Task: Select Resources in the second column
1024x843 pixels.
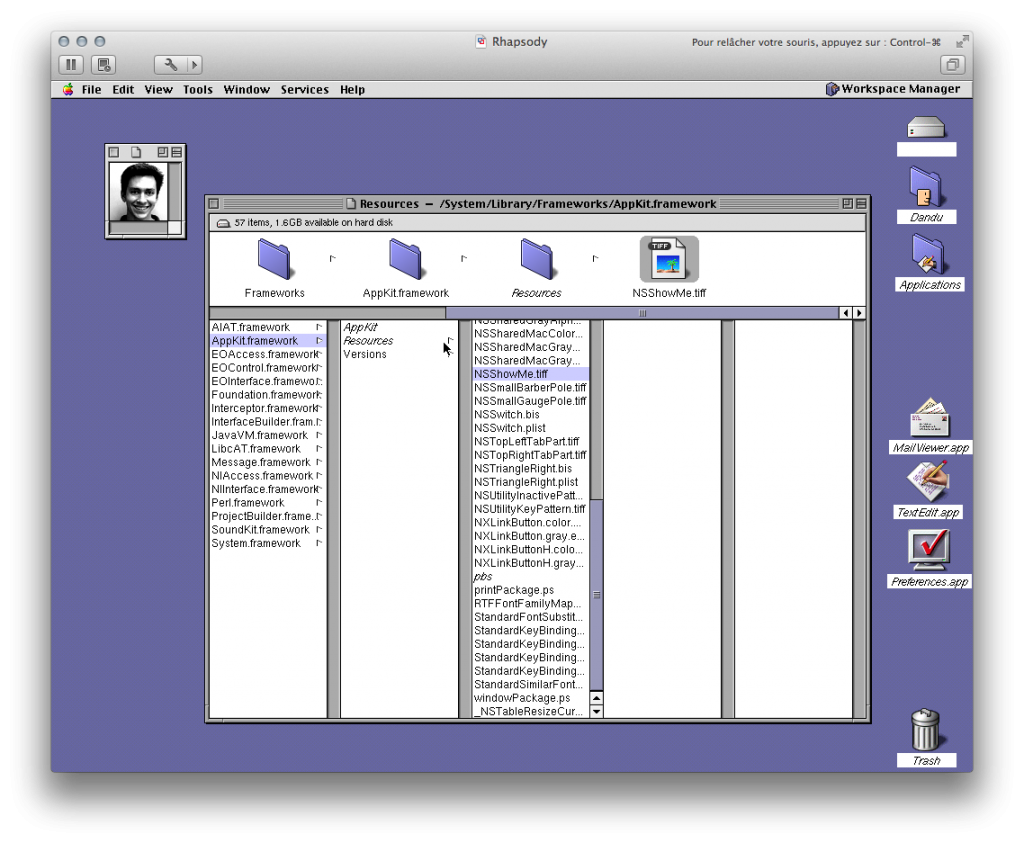Action: point(399,341)
